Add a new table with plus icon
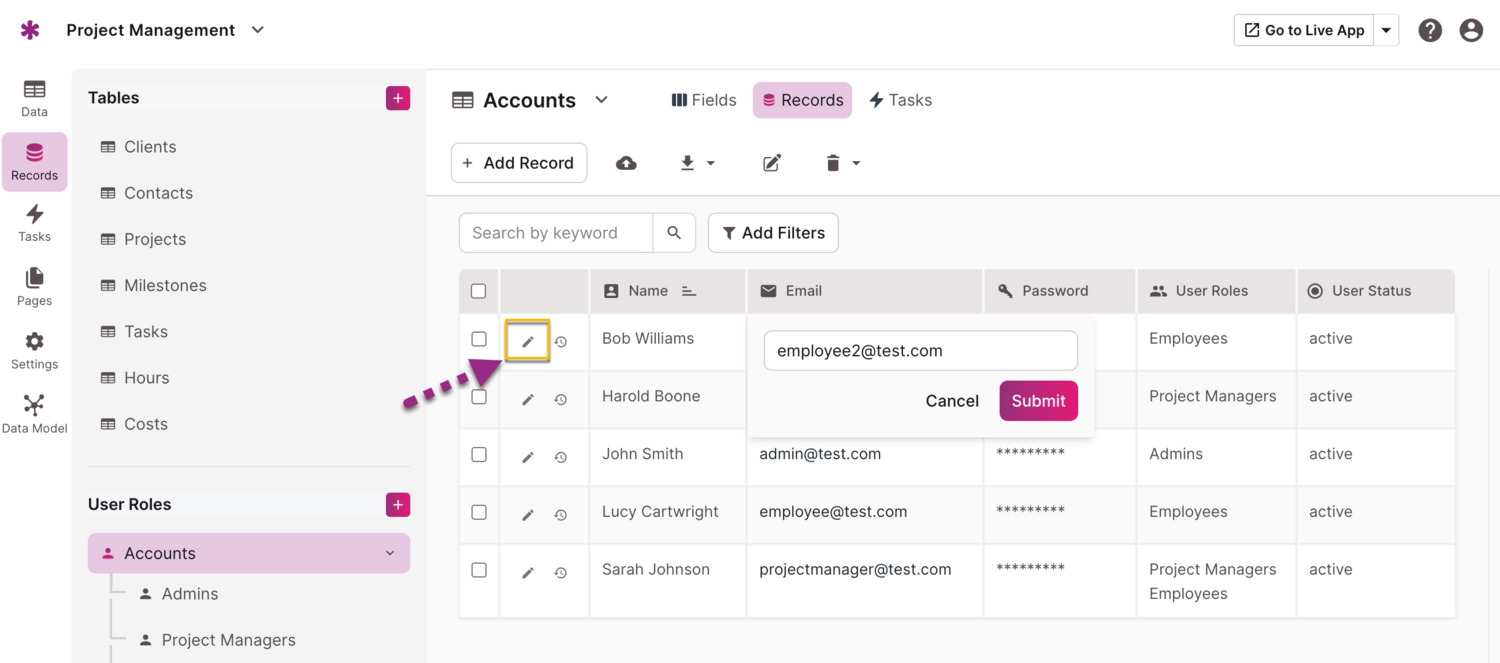Viewport: 1500px width, 663px height. point(398,98)
